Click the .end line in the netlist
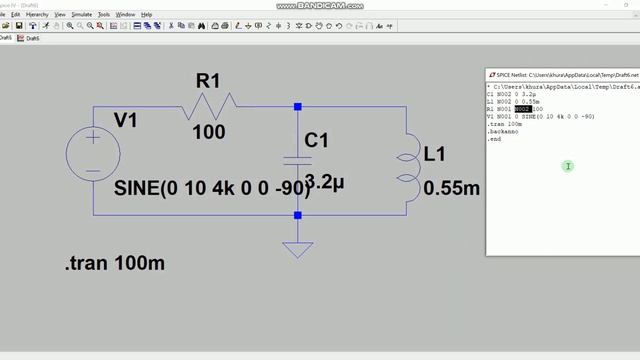This screenshot has height=360, width=640. click(494, 139)
